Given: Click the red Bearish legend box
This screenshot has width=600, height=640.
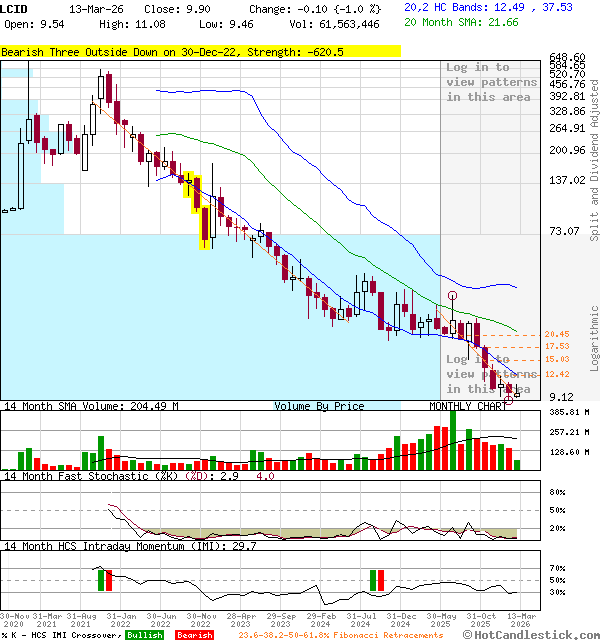Looking at the screenshot, I should [193, 635].
